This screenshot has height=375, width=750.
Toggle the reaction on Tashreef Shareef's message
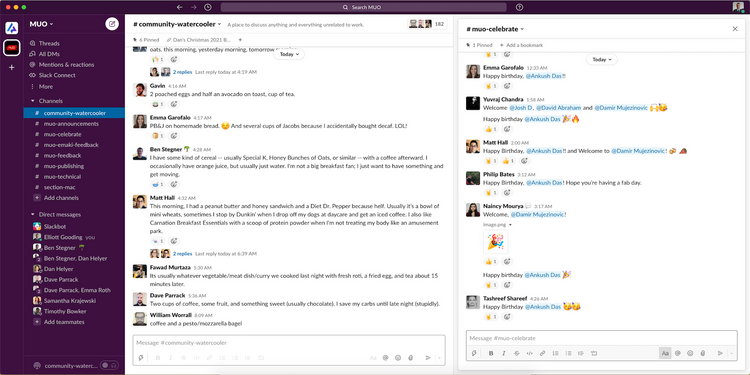pyautogui.click(x=491, y=317)
